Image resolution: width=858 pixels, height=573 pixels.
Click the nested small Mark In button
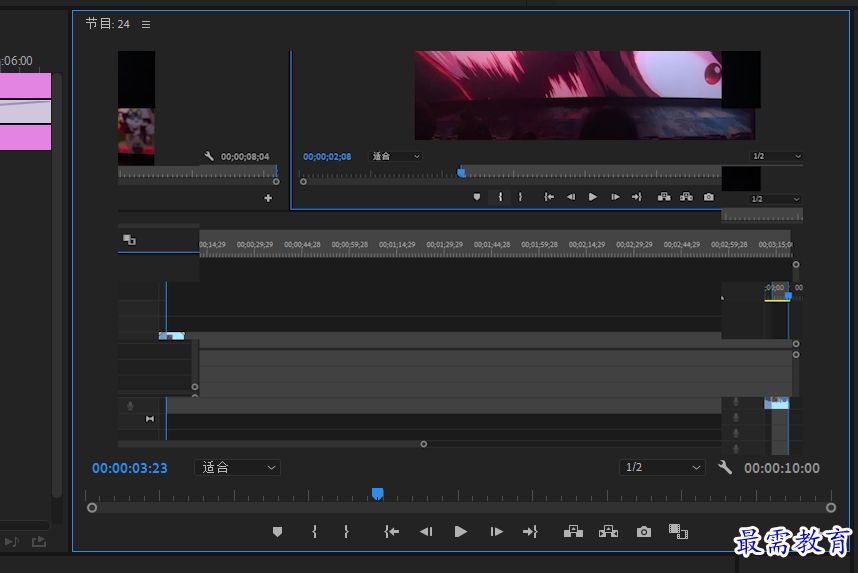pyautogui.click(x=500, y=197)
